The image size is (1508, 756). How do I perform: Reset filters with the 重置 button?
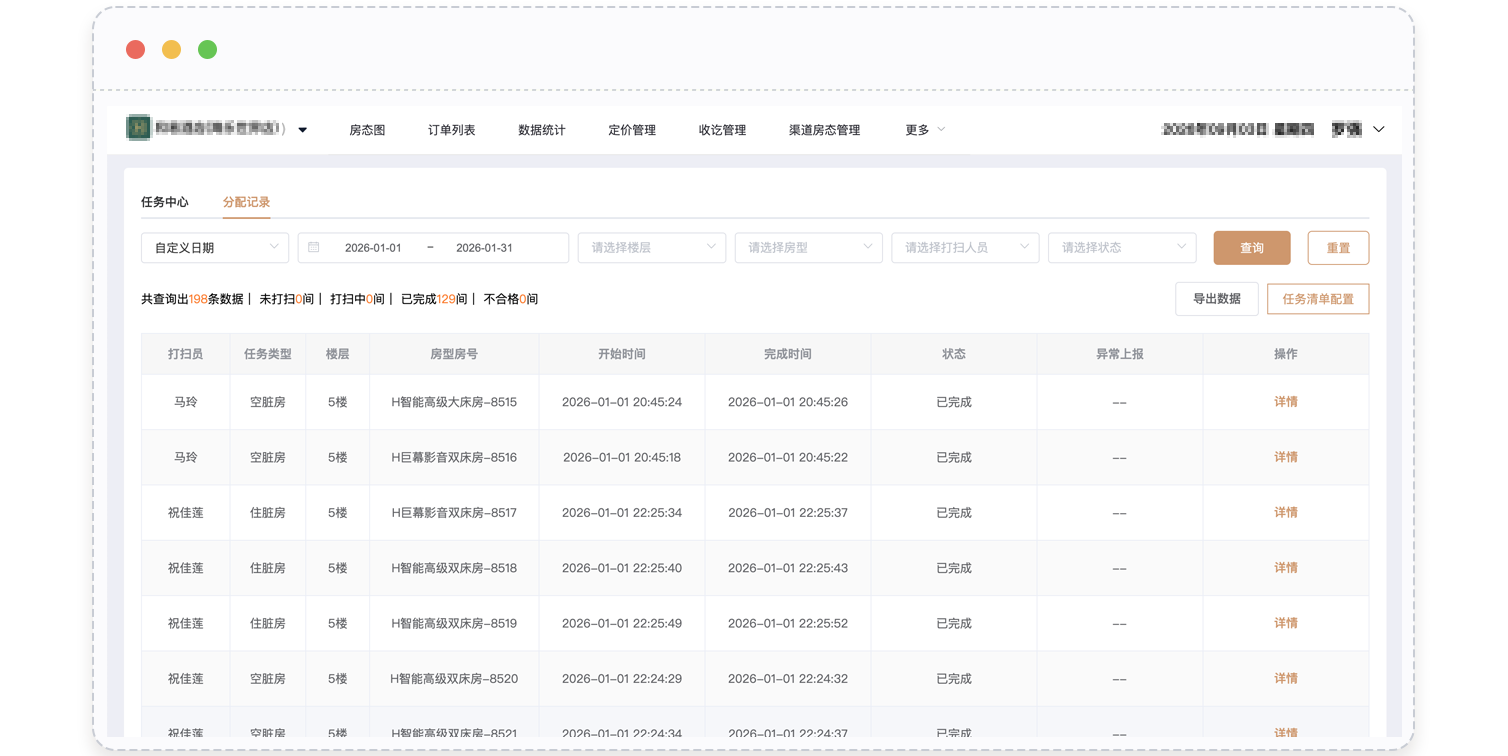click(x=1338, y=248)
